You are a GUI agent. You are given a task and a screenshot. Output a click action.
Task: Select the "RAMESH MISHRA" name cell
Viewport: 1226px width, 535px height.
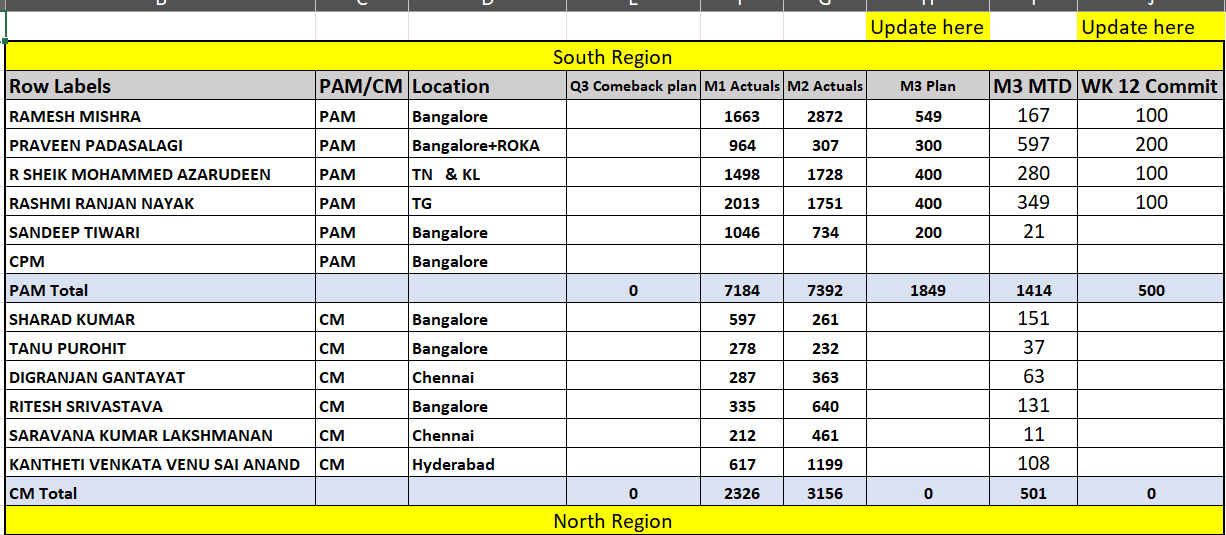click(75, 116)
